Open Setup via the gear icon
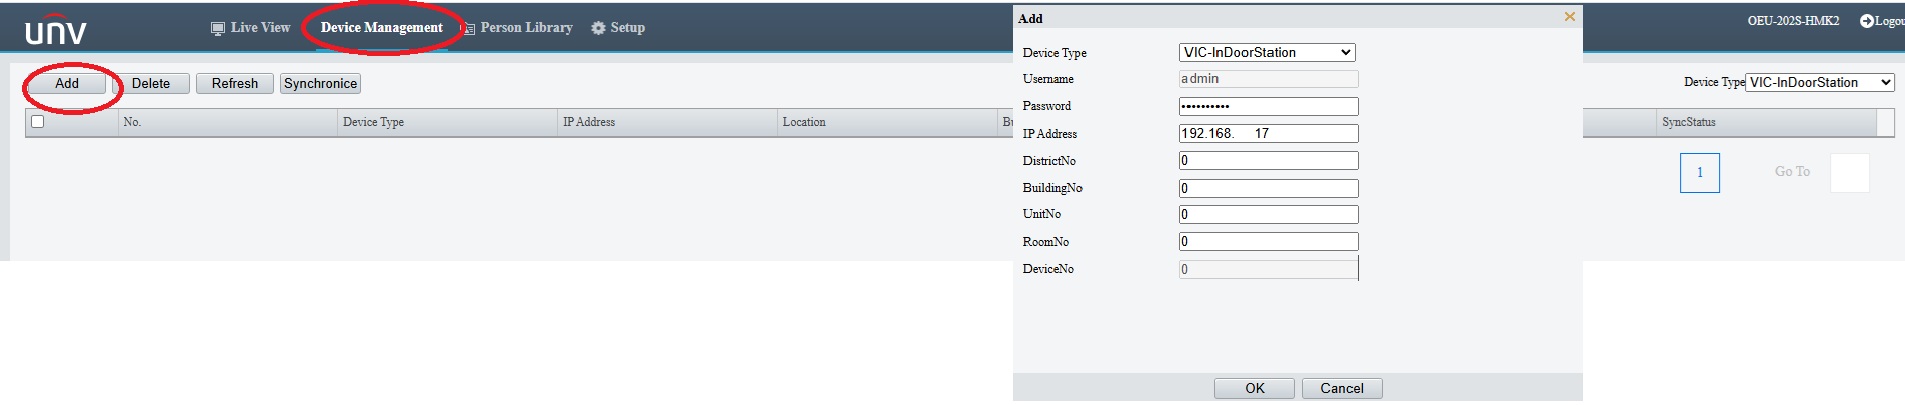Viewport: 1905px width, 405px height. click(599, 28)
